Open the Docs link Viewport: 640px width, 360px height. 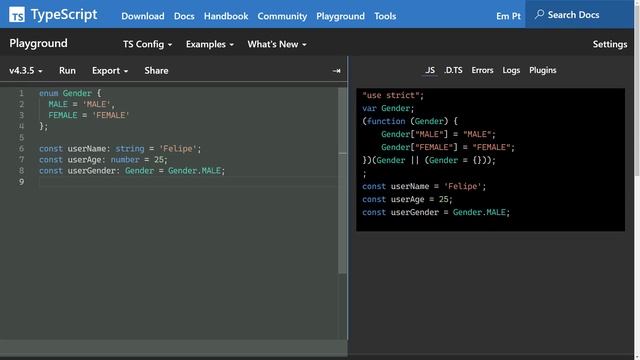click(x=184, y=16)
